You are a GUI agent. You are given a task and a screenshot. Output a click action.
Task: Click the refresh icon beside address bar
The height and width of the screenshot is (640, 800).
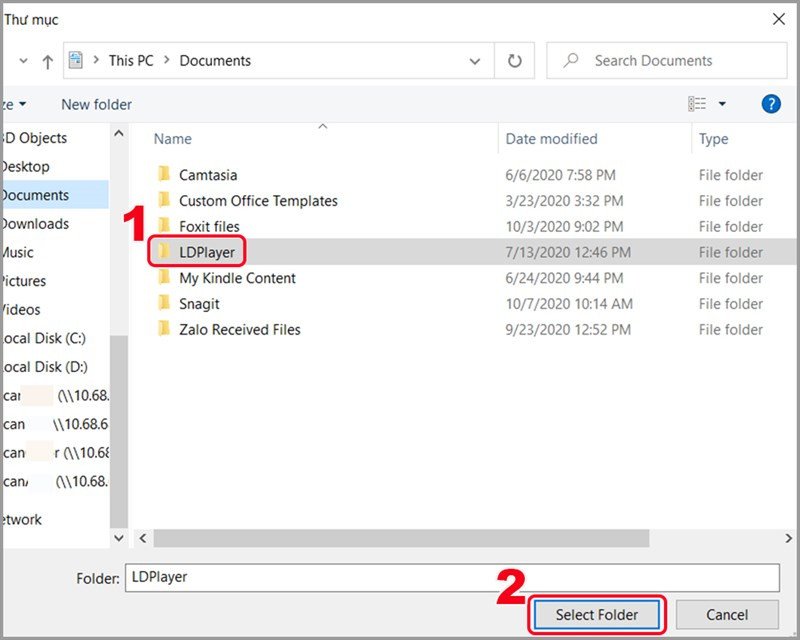point(514,60)
